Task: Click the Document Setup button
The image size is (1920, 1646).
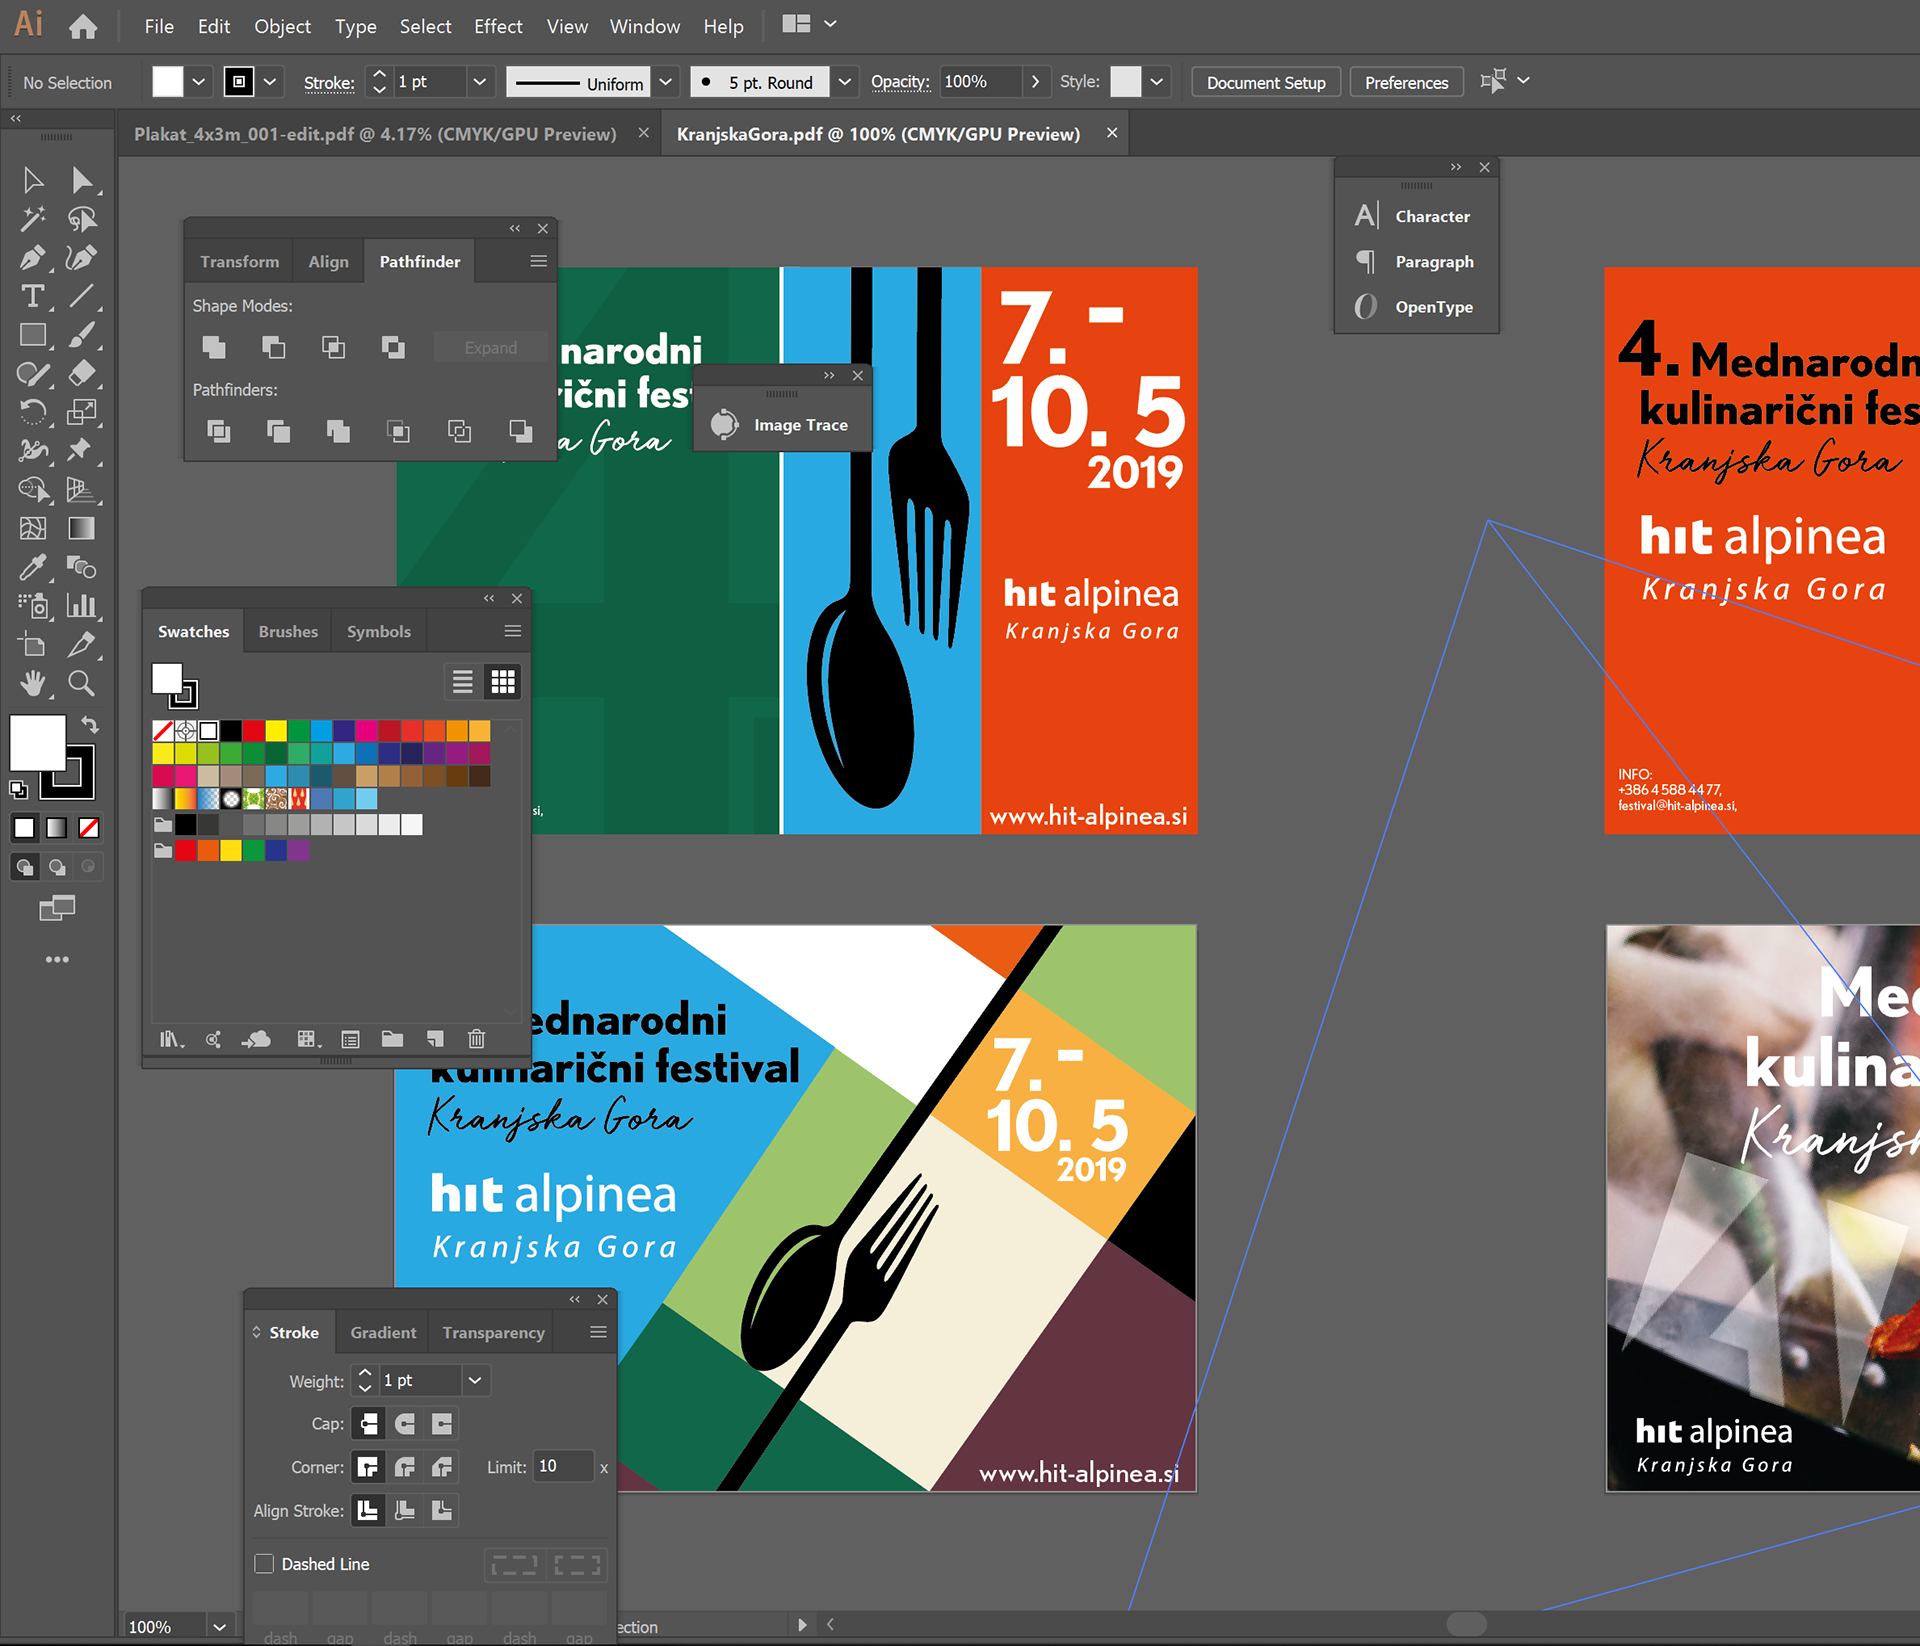Action: tap(1265, 82)
